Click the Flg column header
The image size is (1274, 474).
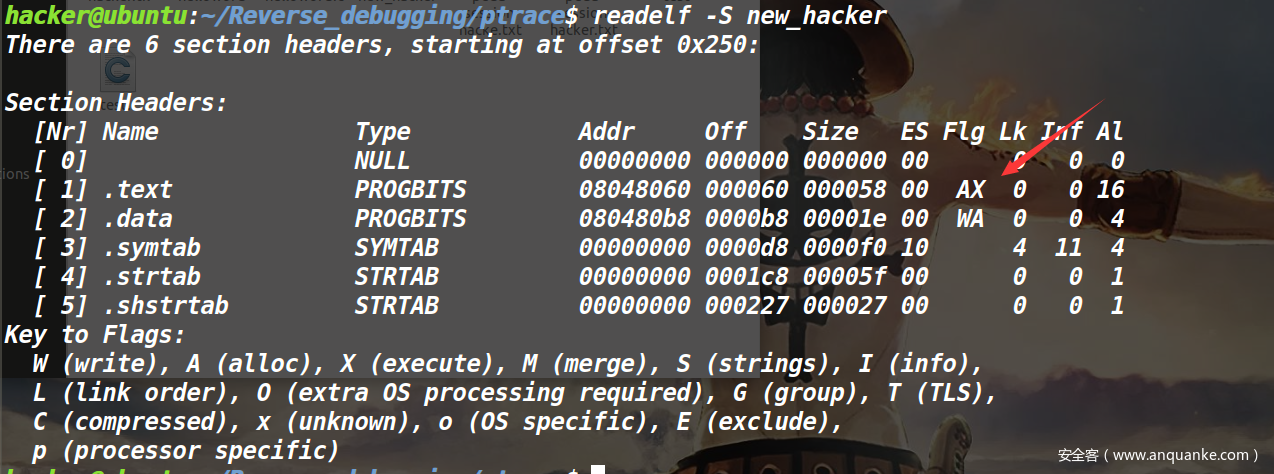click(963, 132)
